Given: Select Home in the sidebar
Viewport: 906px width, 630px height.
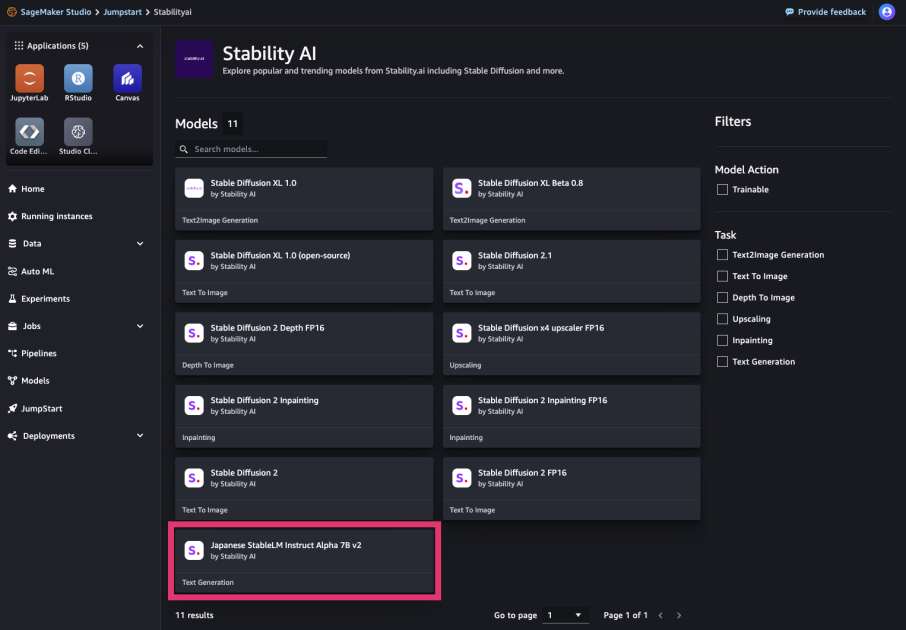Looking at the screenshot, I should click(33, 189).
